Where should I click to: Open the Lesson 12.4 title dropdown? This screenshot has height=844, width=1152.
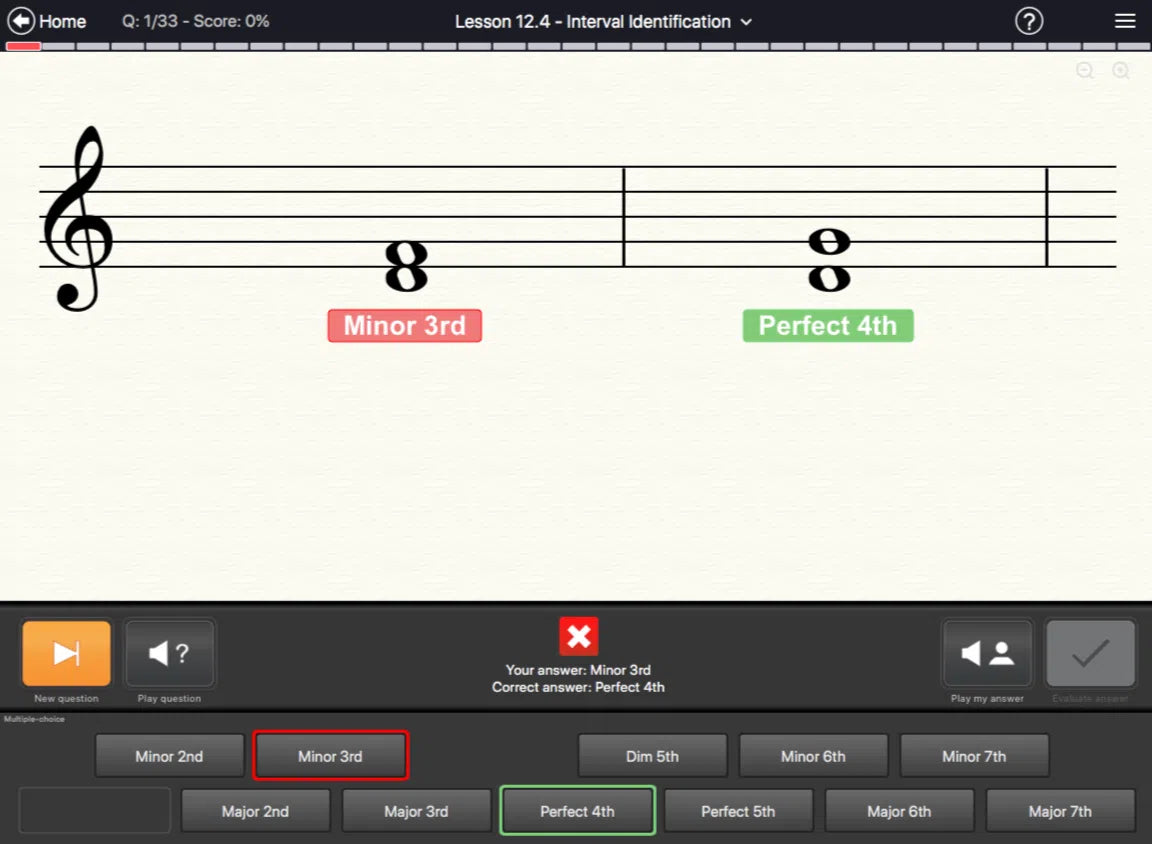(x=744, y=21)
